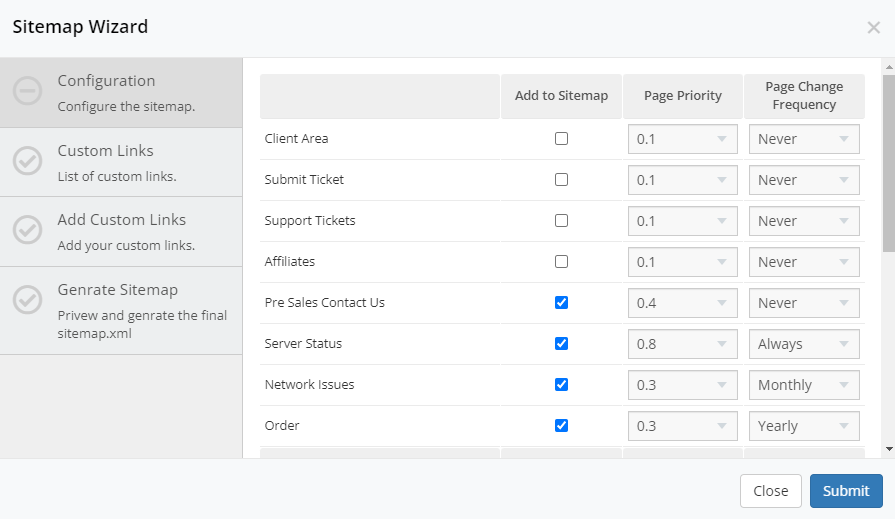This screenshot has height=519, width=895.
Task: Uncheck the Server Status sitemap checkbox
Action: point(561,344)
